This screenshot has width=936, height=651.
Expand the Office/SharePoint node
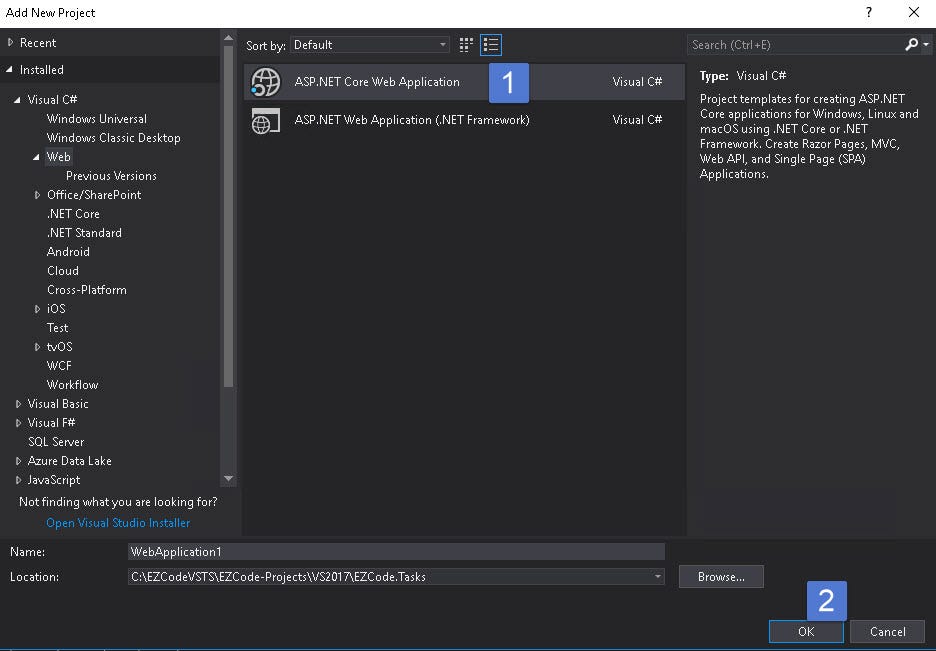pos(37,195)
